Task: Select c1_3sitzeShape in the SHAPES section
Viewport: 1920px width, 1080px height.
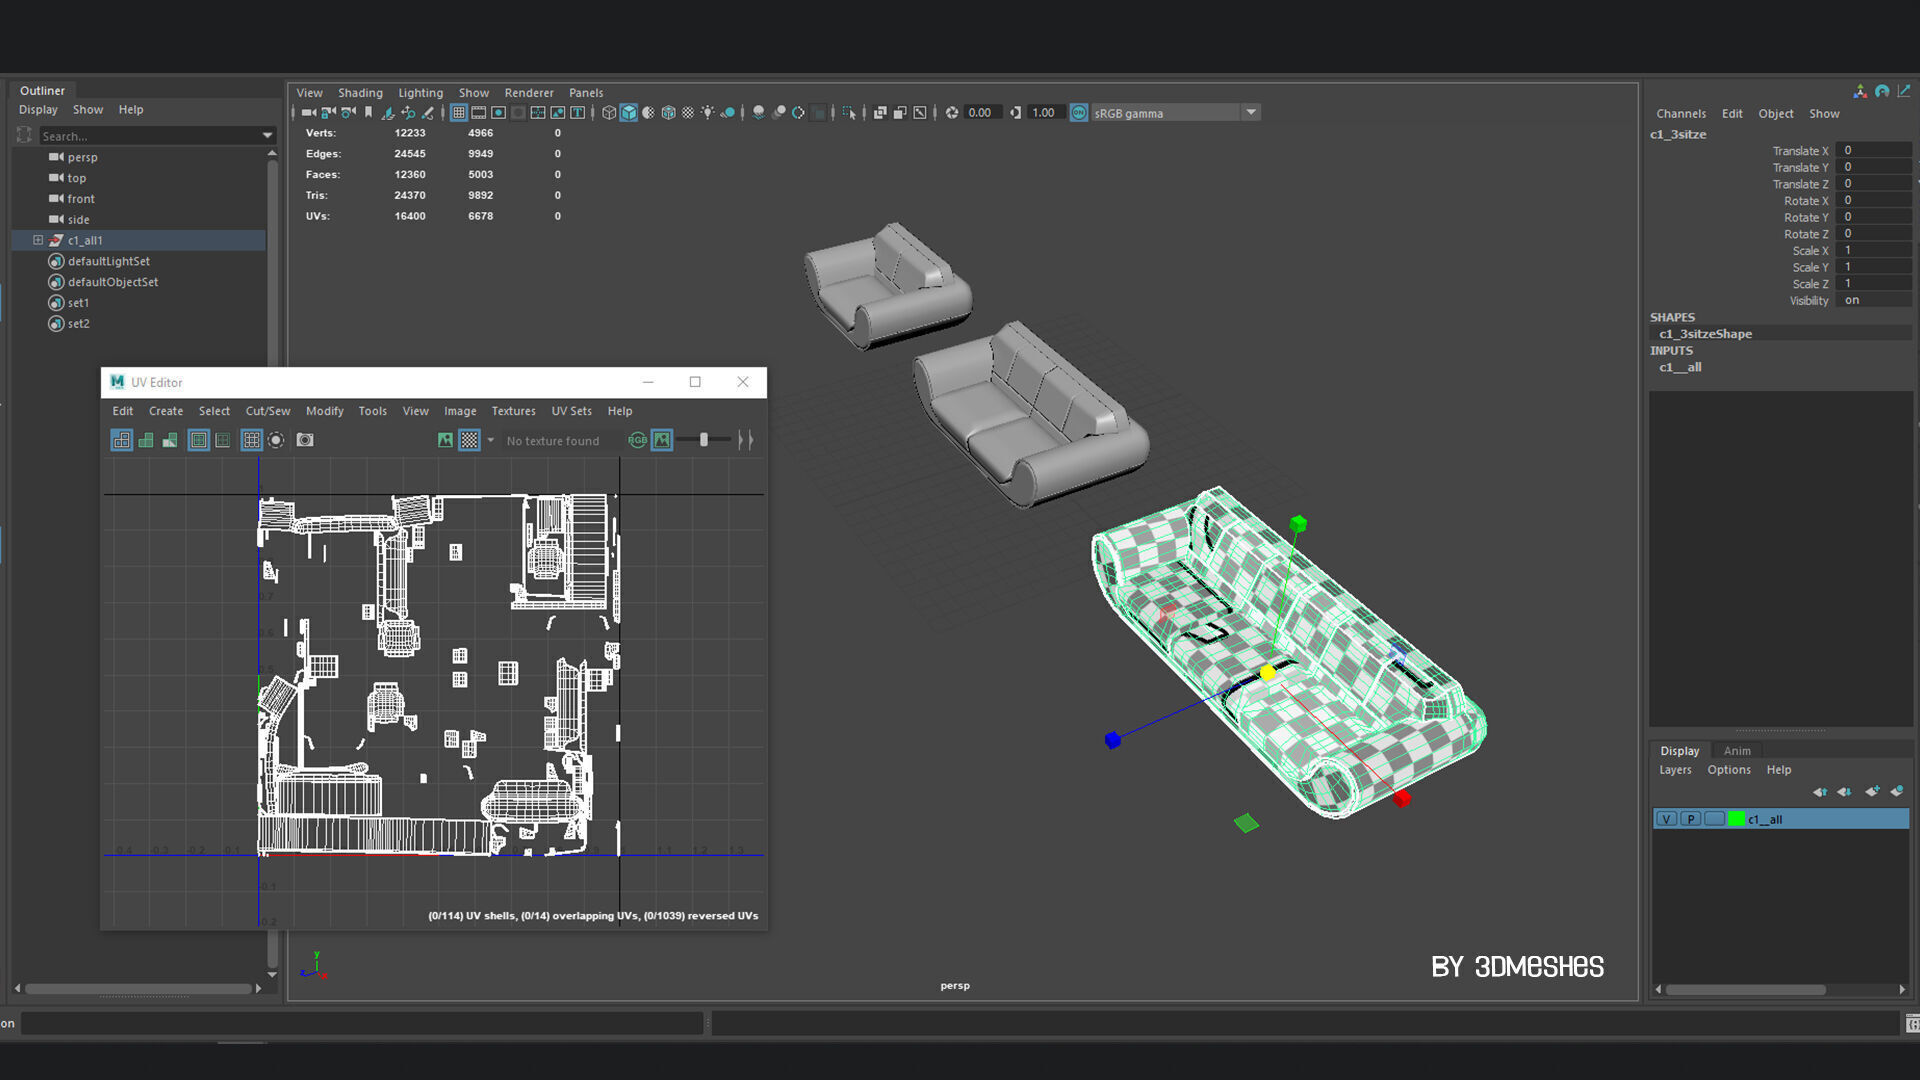Action: [x=1705, y=334]
